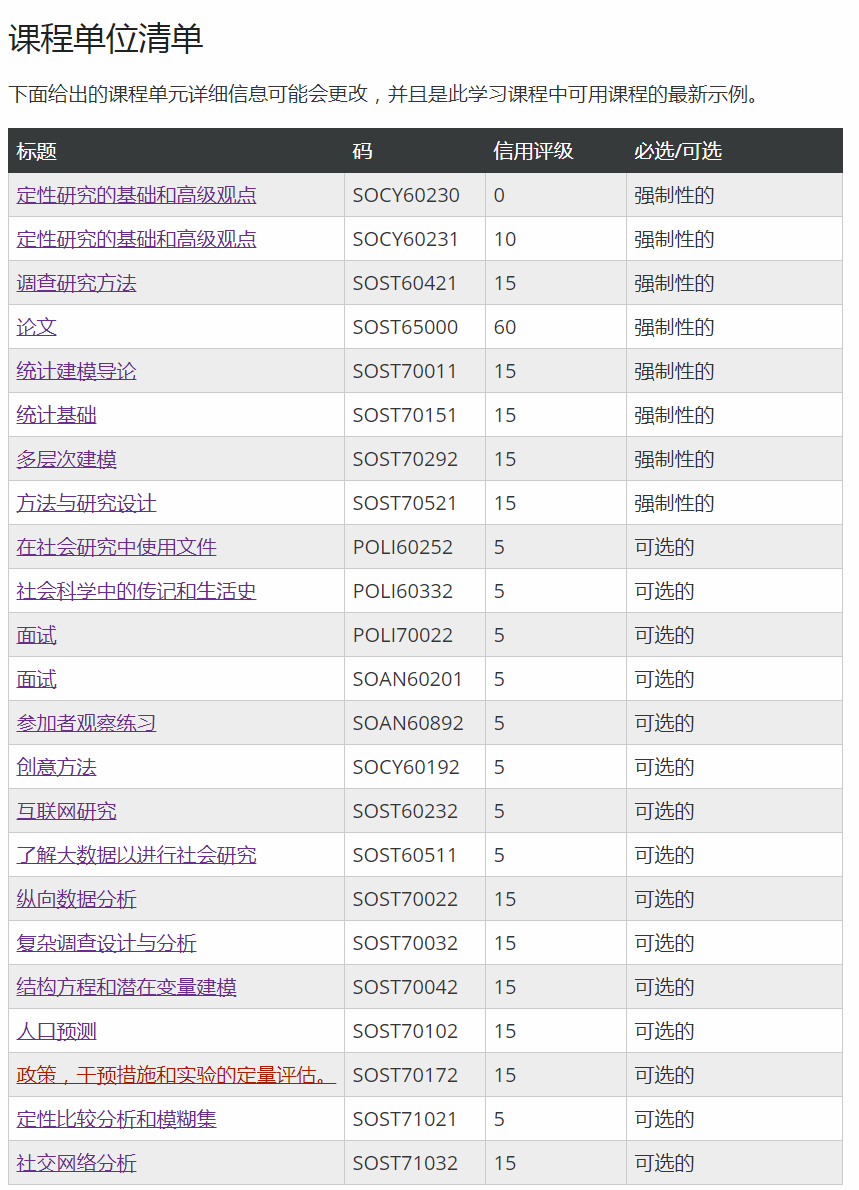Click 社会科学中的传记和生活史 link

coord(136,591)
